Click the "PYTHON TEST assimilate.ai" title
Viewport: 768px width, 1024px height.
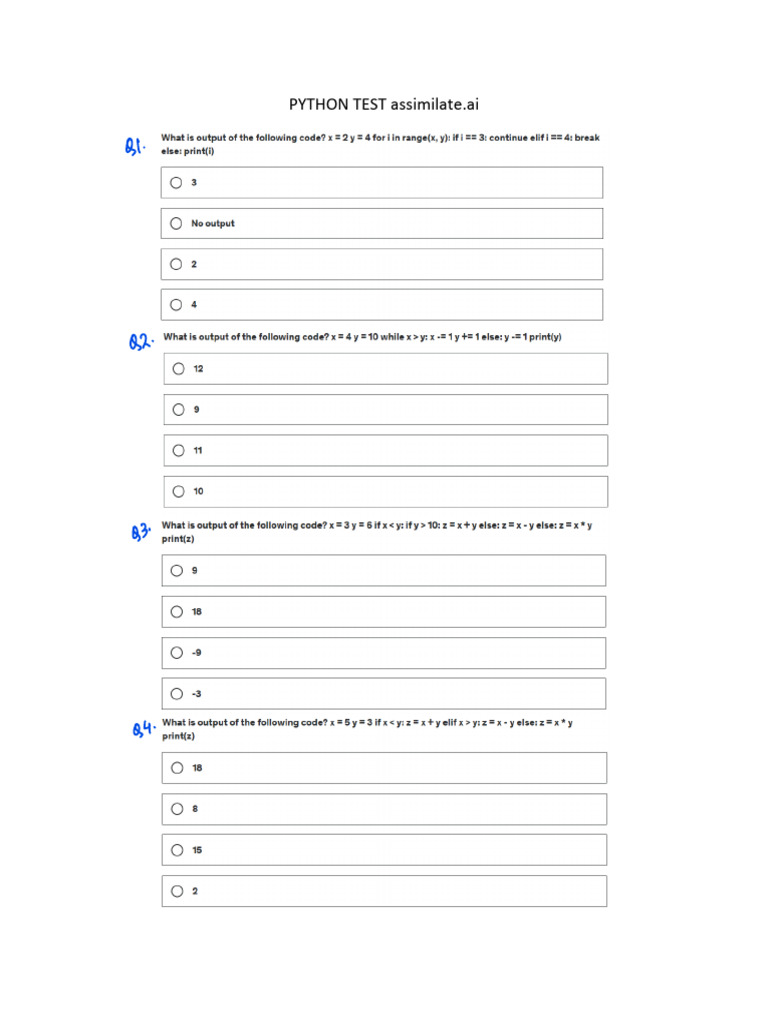(x=384, y=103)
